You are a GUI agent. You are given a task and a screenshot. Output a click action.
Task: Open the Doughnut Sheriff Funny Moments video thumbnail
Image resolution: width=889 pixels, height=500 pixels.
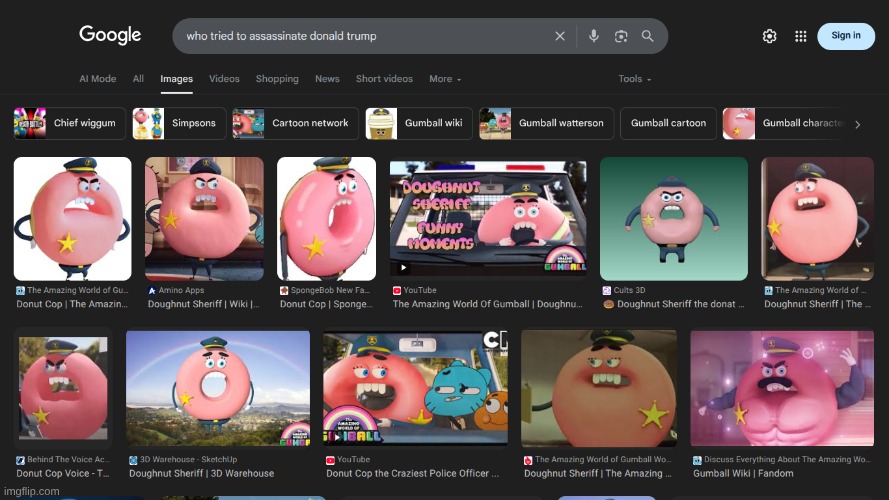488,219
